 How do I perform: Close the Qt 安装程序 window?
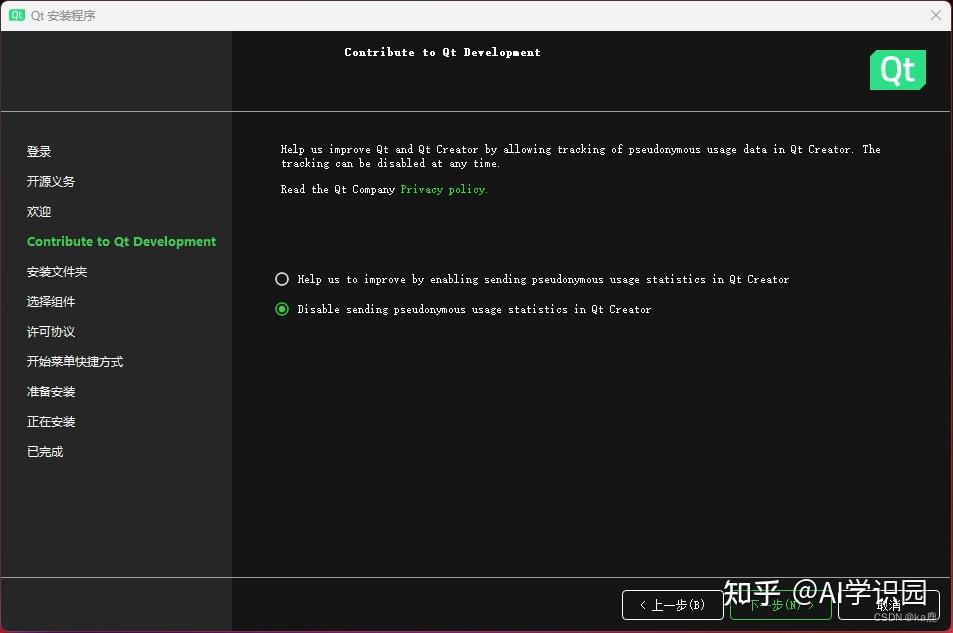(936, 15)
